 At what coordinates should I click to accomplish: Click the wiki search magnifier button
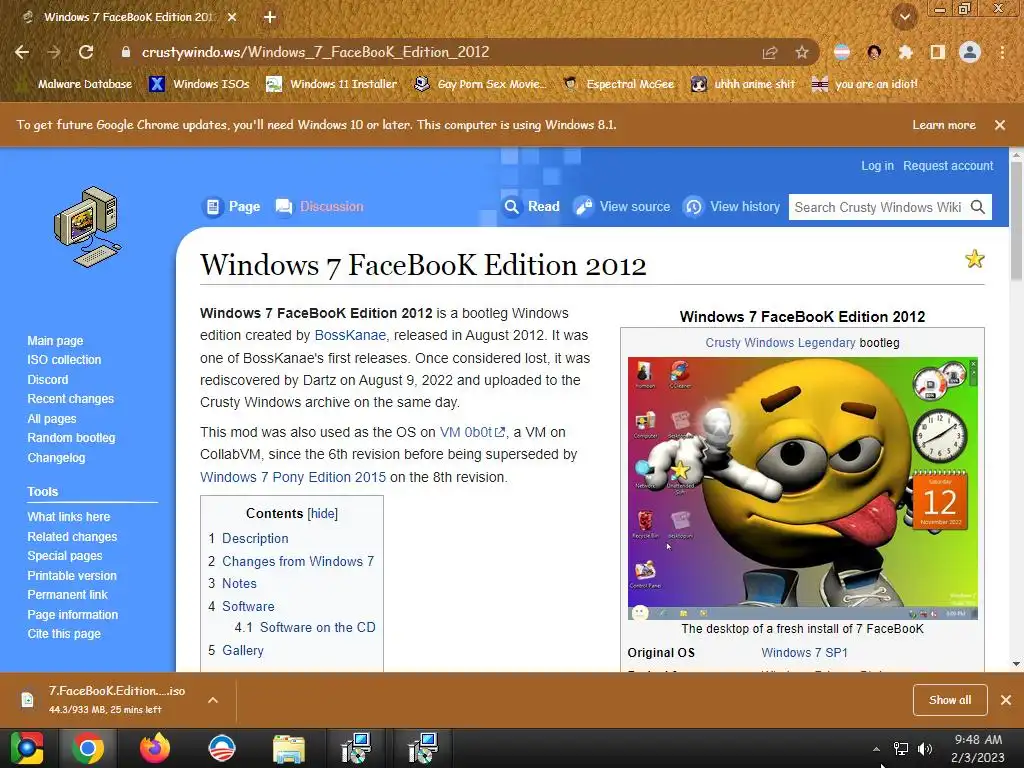978,207
